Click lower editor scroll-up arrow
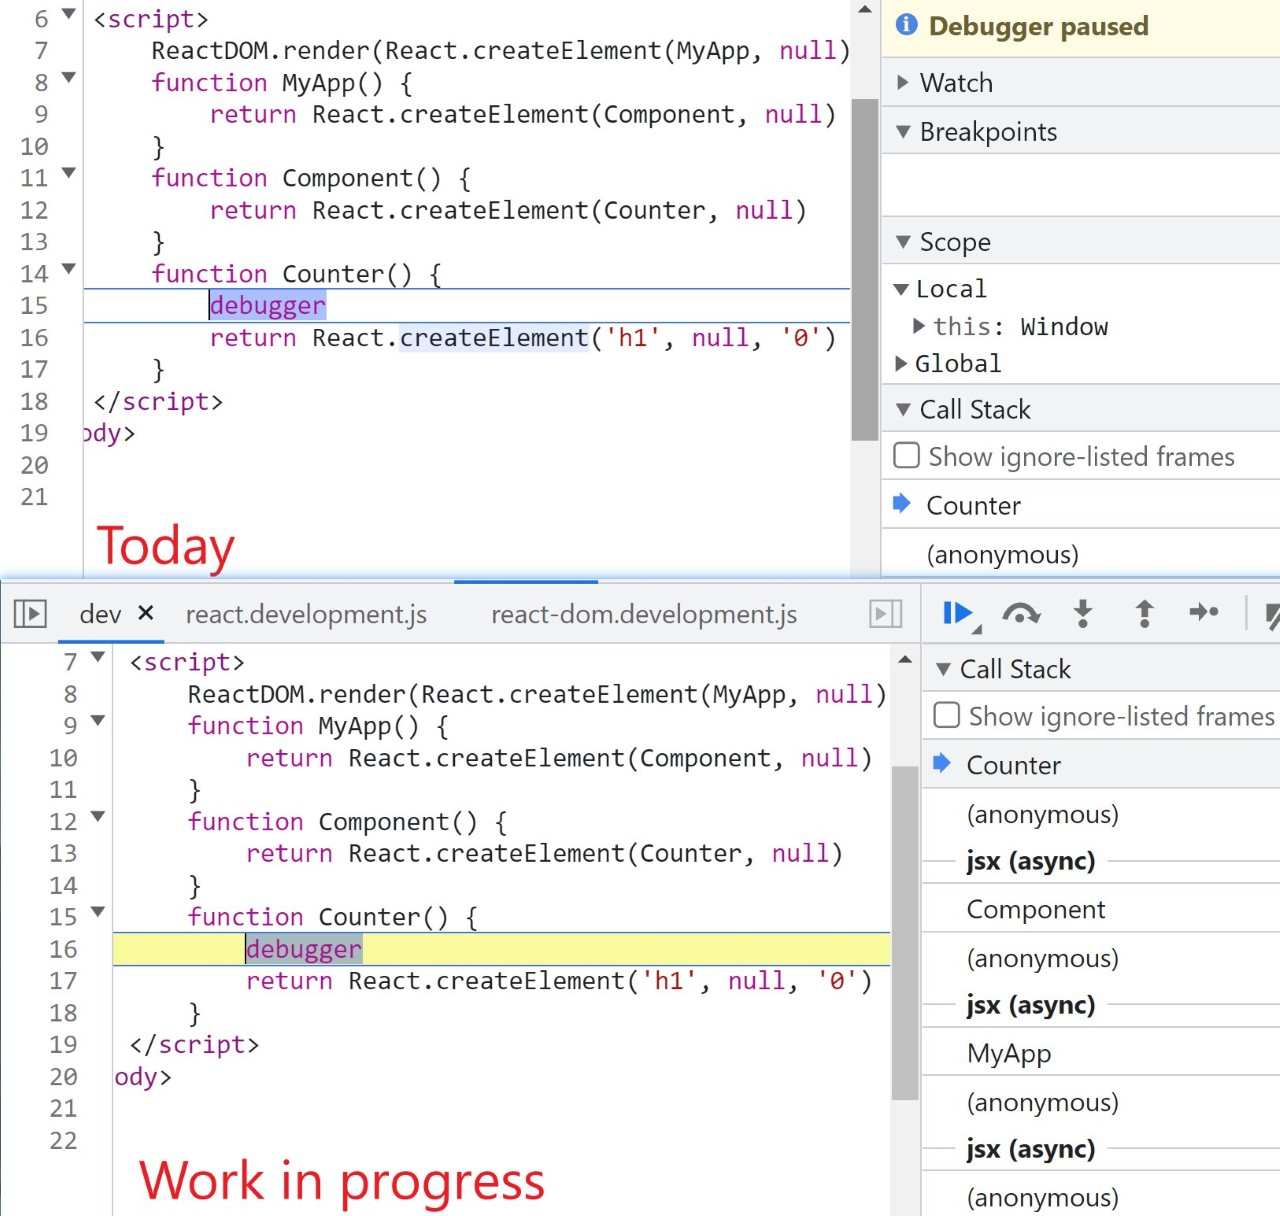1280x1216 pixels. [905, 659]
